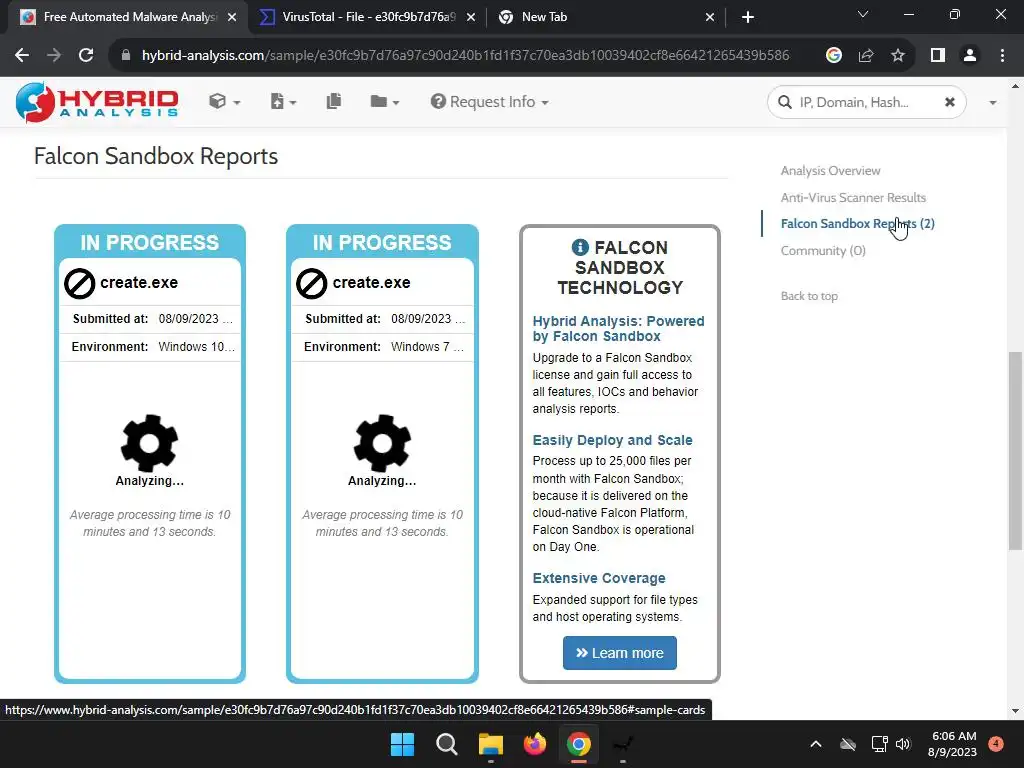Click the page vertical scrollbar thumb

[x=1015, y=451]
